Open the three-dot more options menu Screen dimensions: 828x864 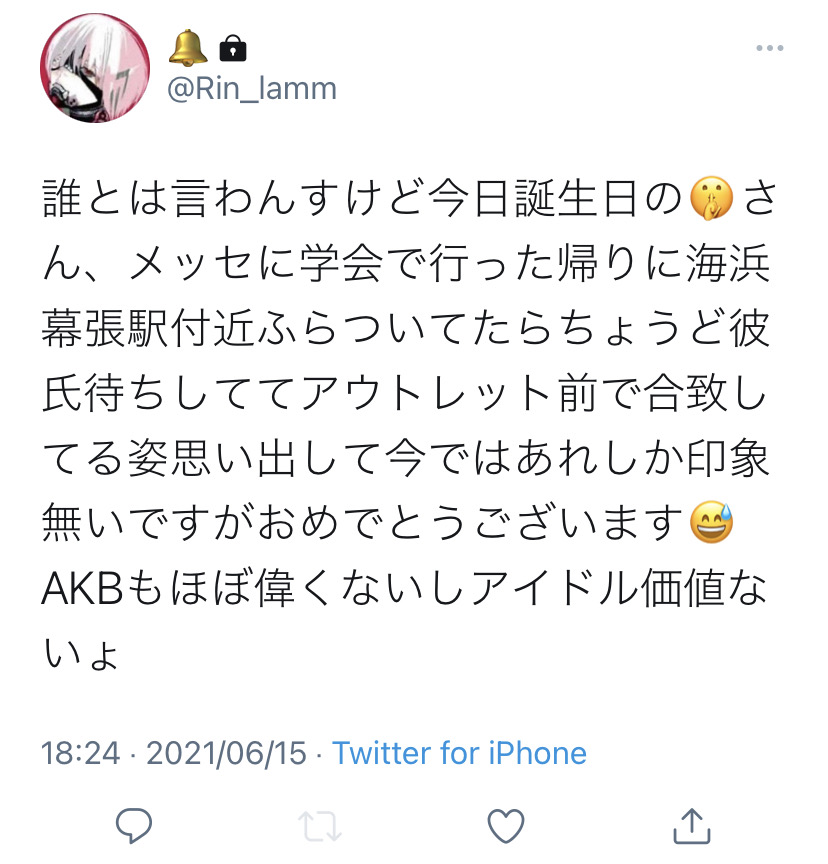770,48
